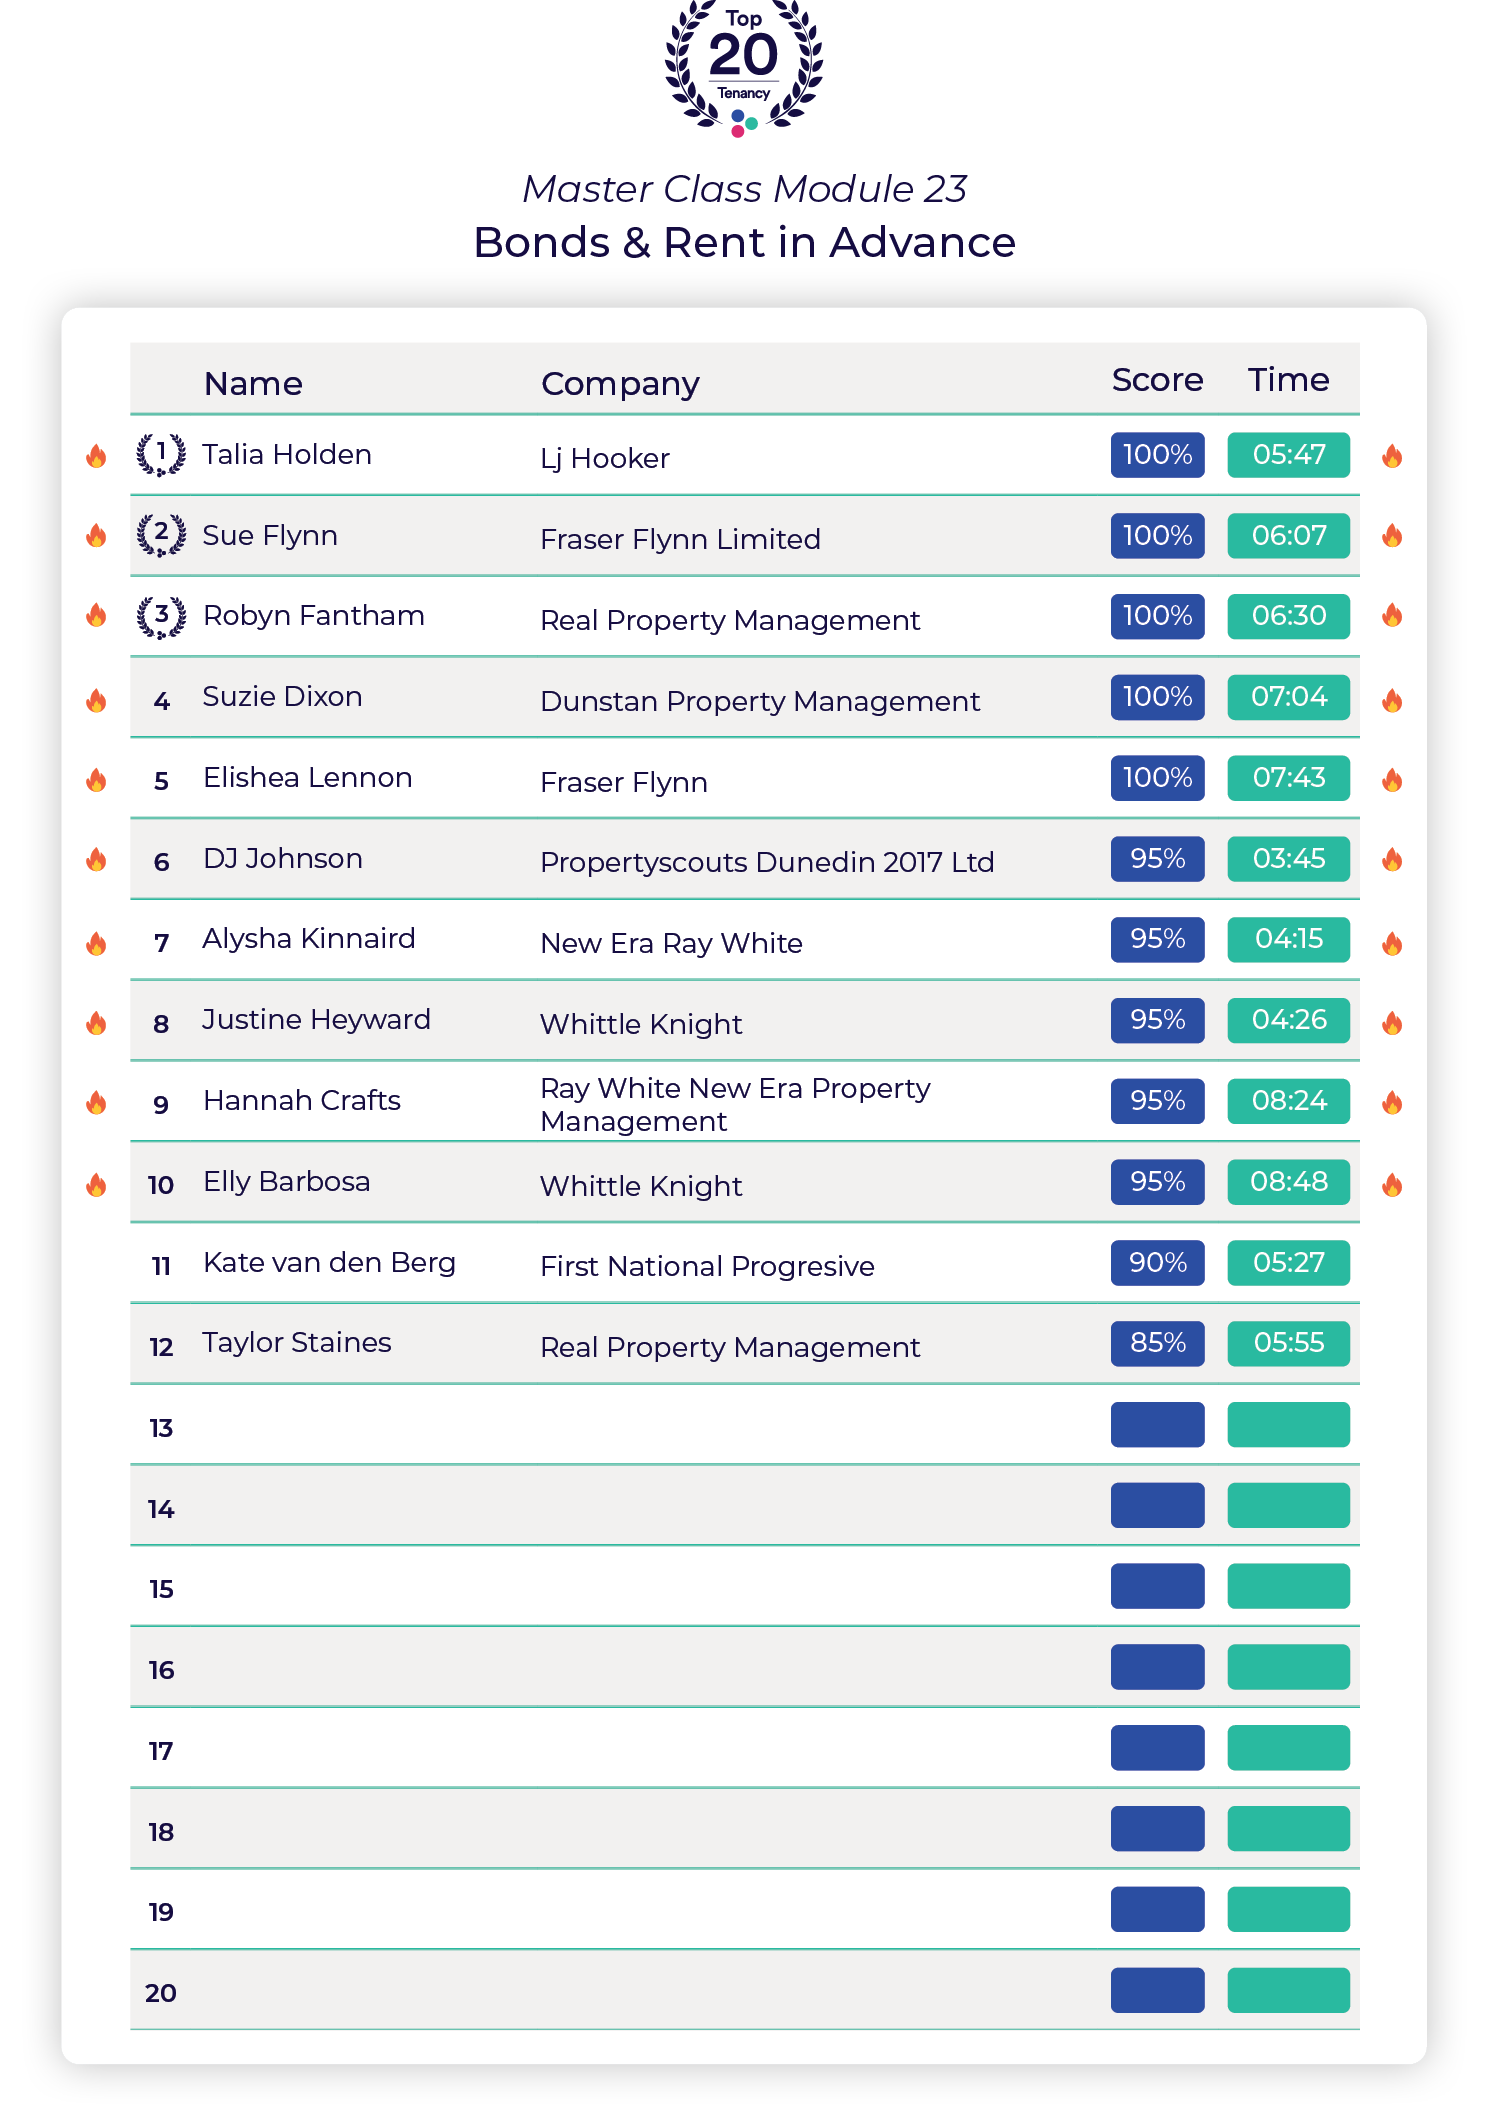Click the flame icon right of the 08:24 time
The image size is (1488, 2105).
(x=1392, y=1102)
